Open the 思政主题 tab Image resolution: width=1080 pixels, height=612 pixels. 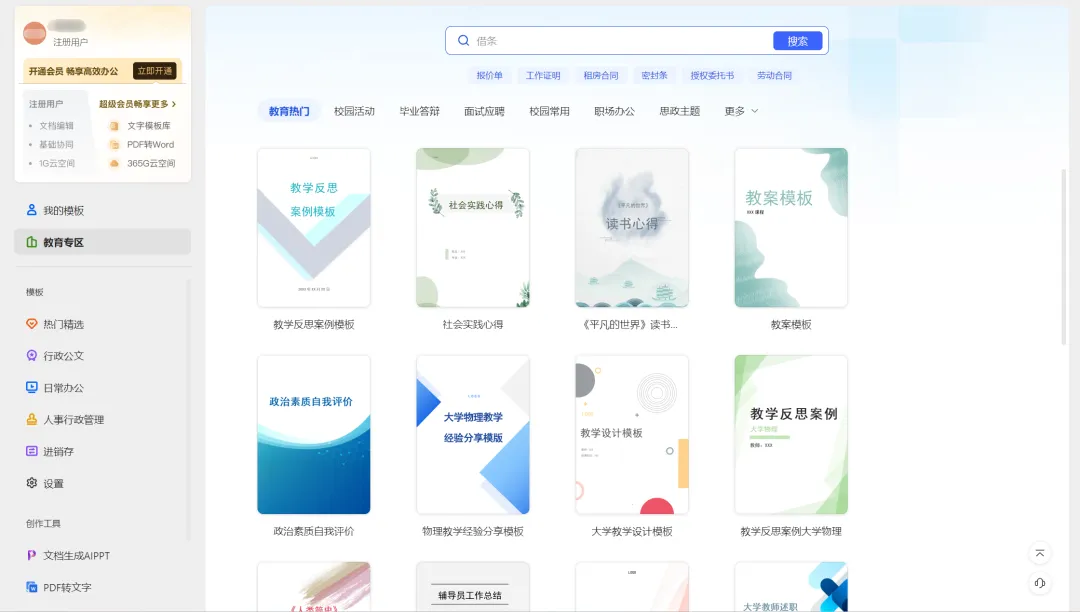(x=680, y=111)
